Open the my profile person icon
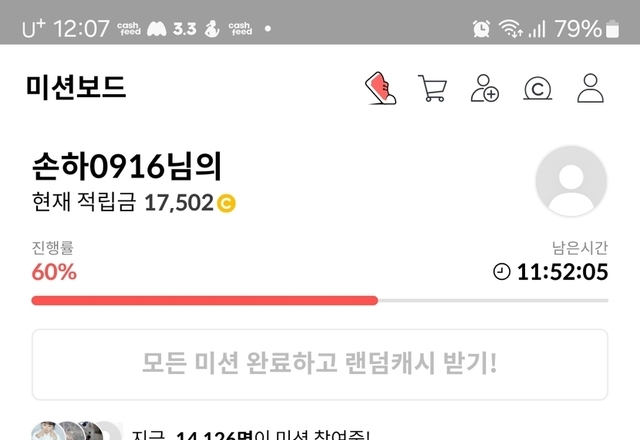640x440 pixels. click(590, 88)
